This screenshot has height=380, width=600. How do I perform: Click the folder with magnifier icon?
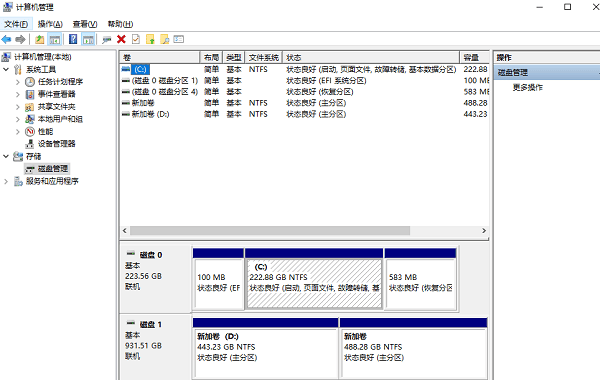coord(165,39)
